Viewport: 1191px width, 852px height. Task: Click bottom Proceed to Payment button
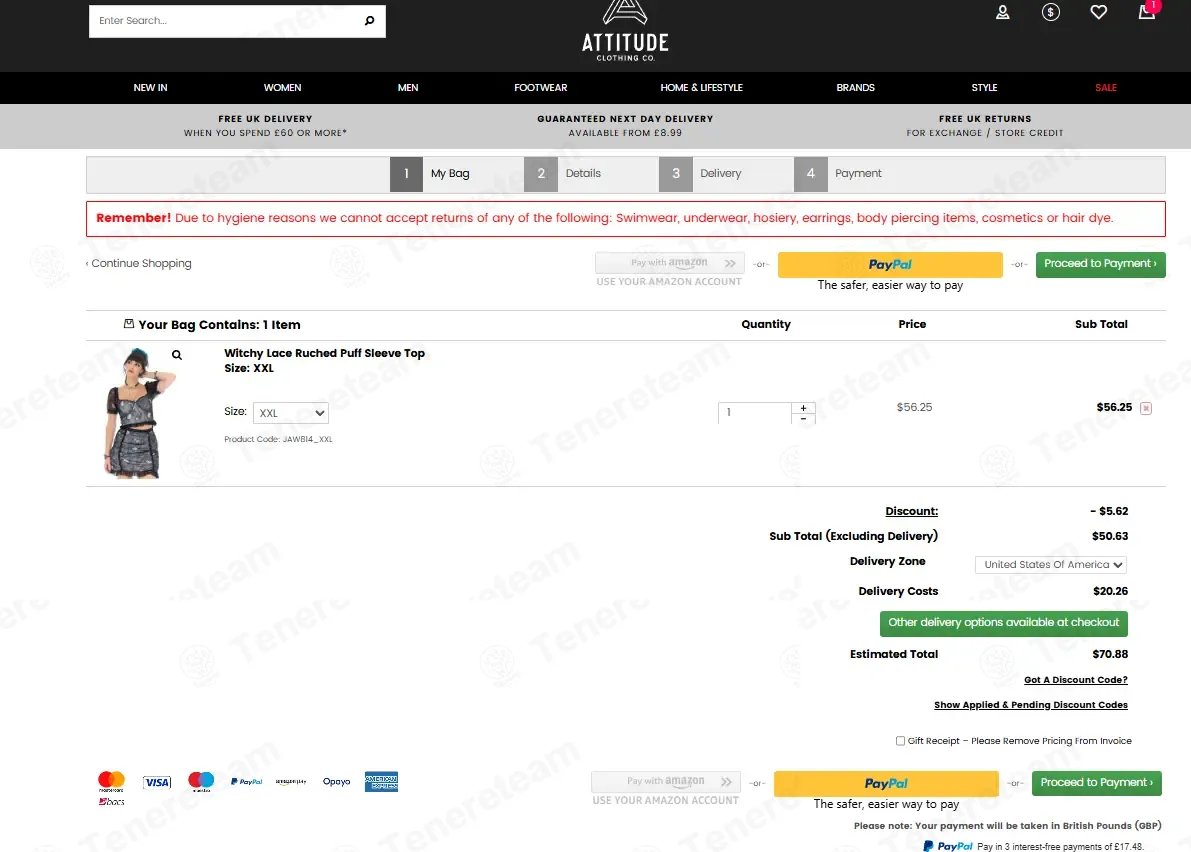click(x=1097, y=783)
